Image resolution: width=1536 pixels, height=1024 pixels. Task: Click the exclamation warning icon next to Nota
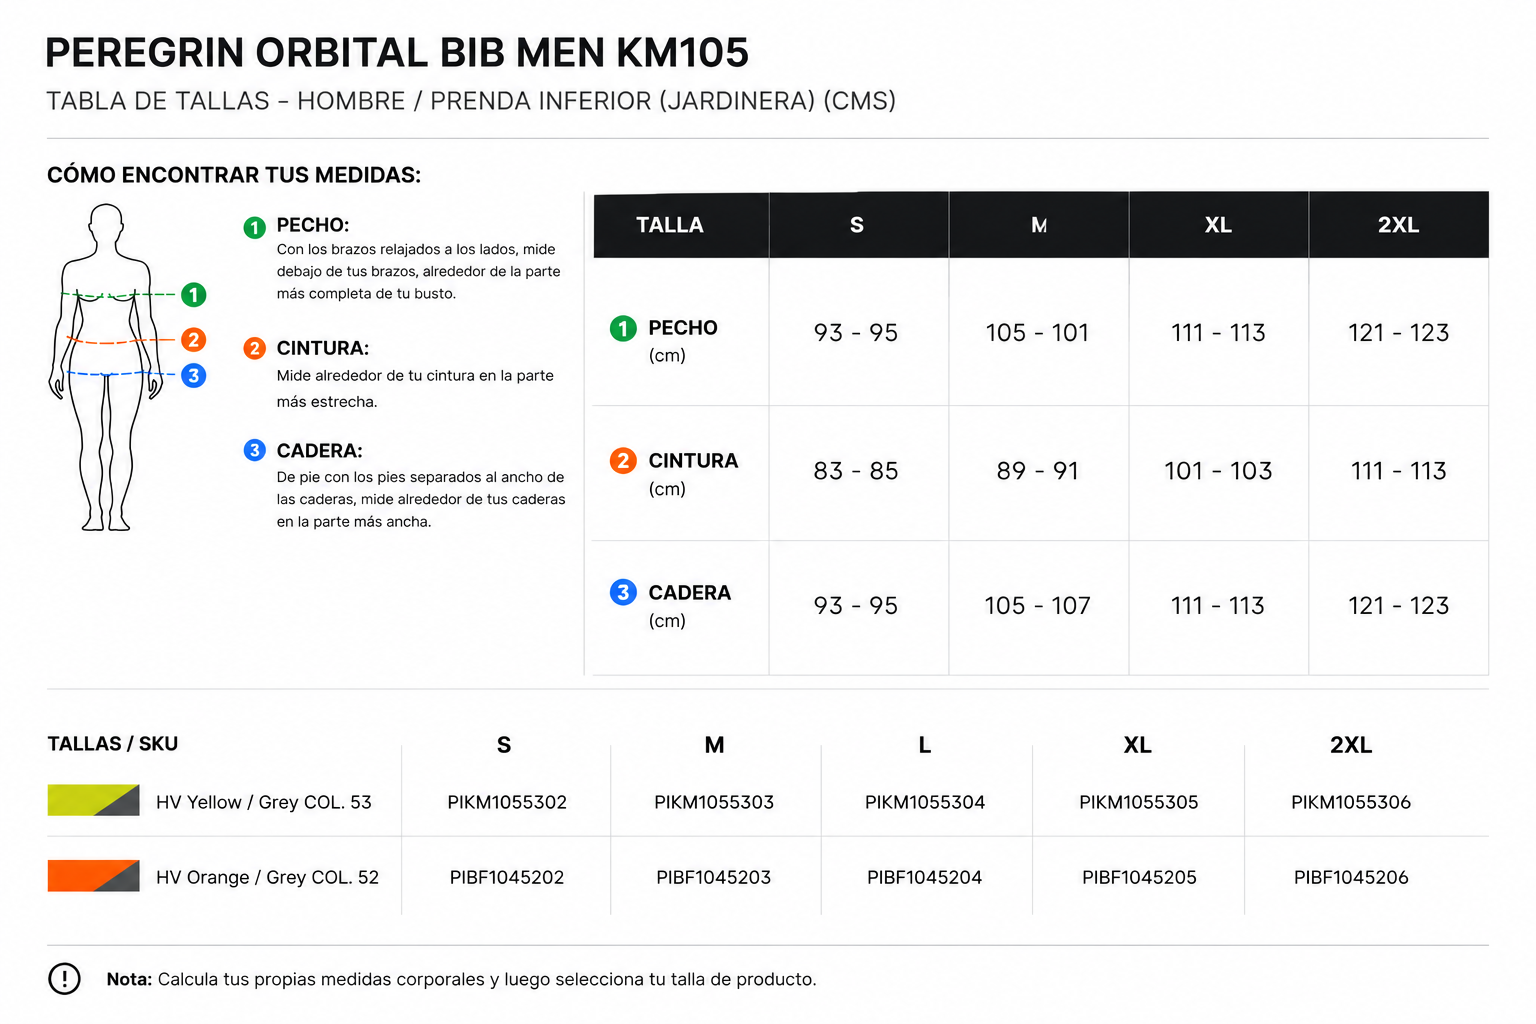tap(65, 978)
